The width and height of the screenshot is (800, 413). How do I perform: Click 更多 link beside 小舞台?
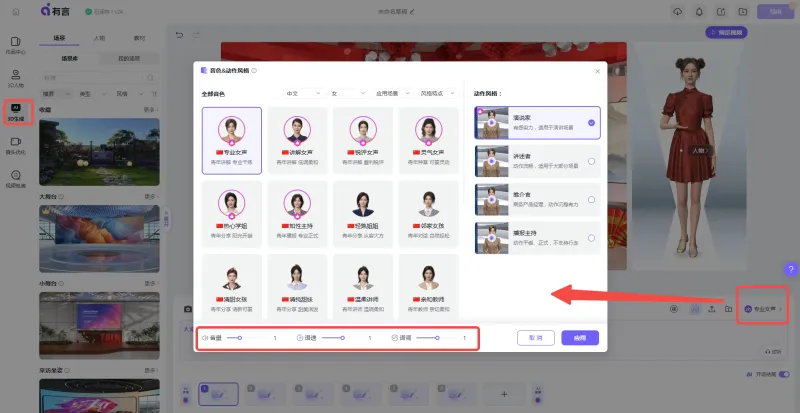coord(151,283)
